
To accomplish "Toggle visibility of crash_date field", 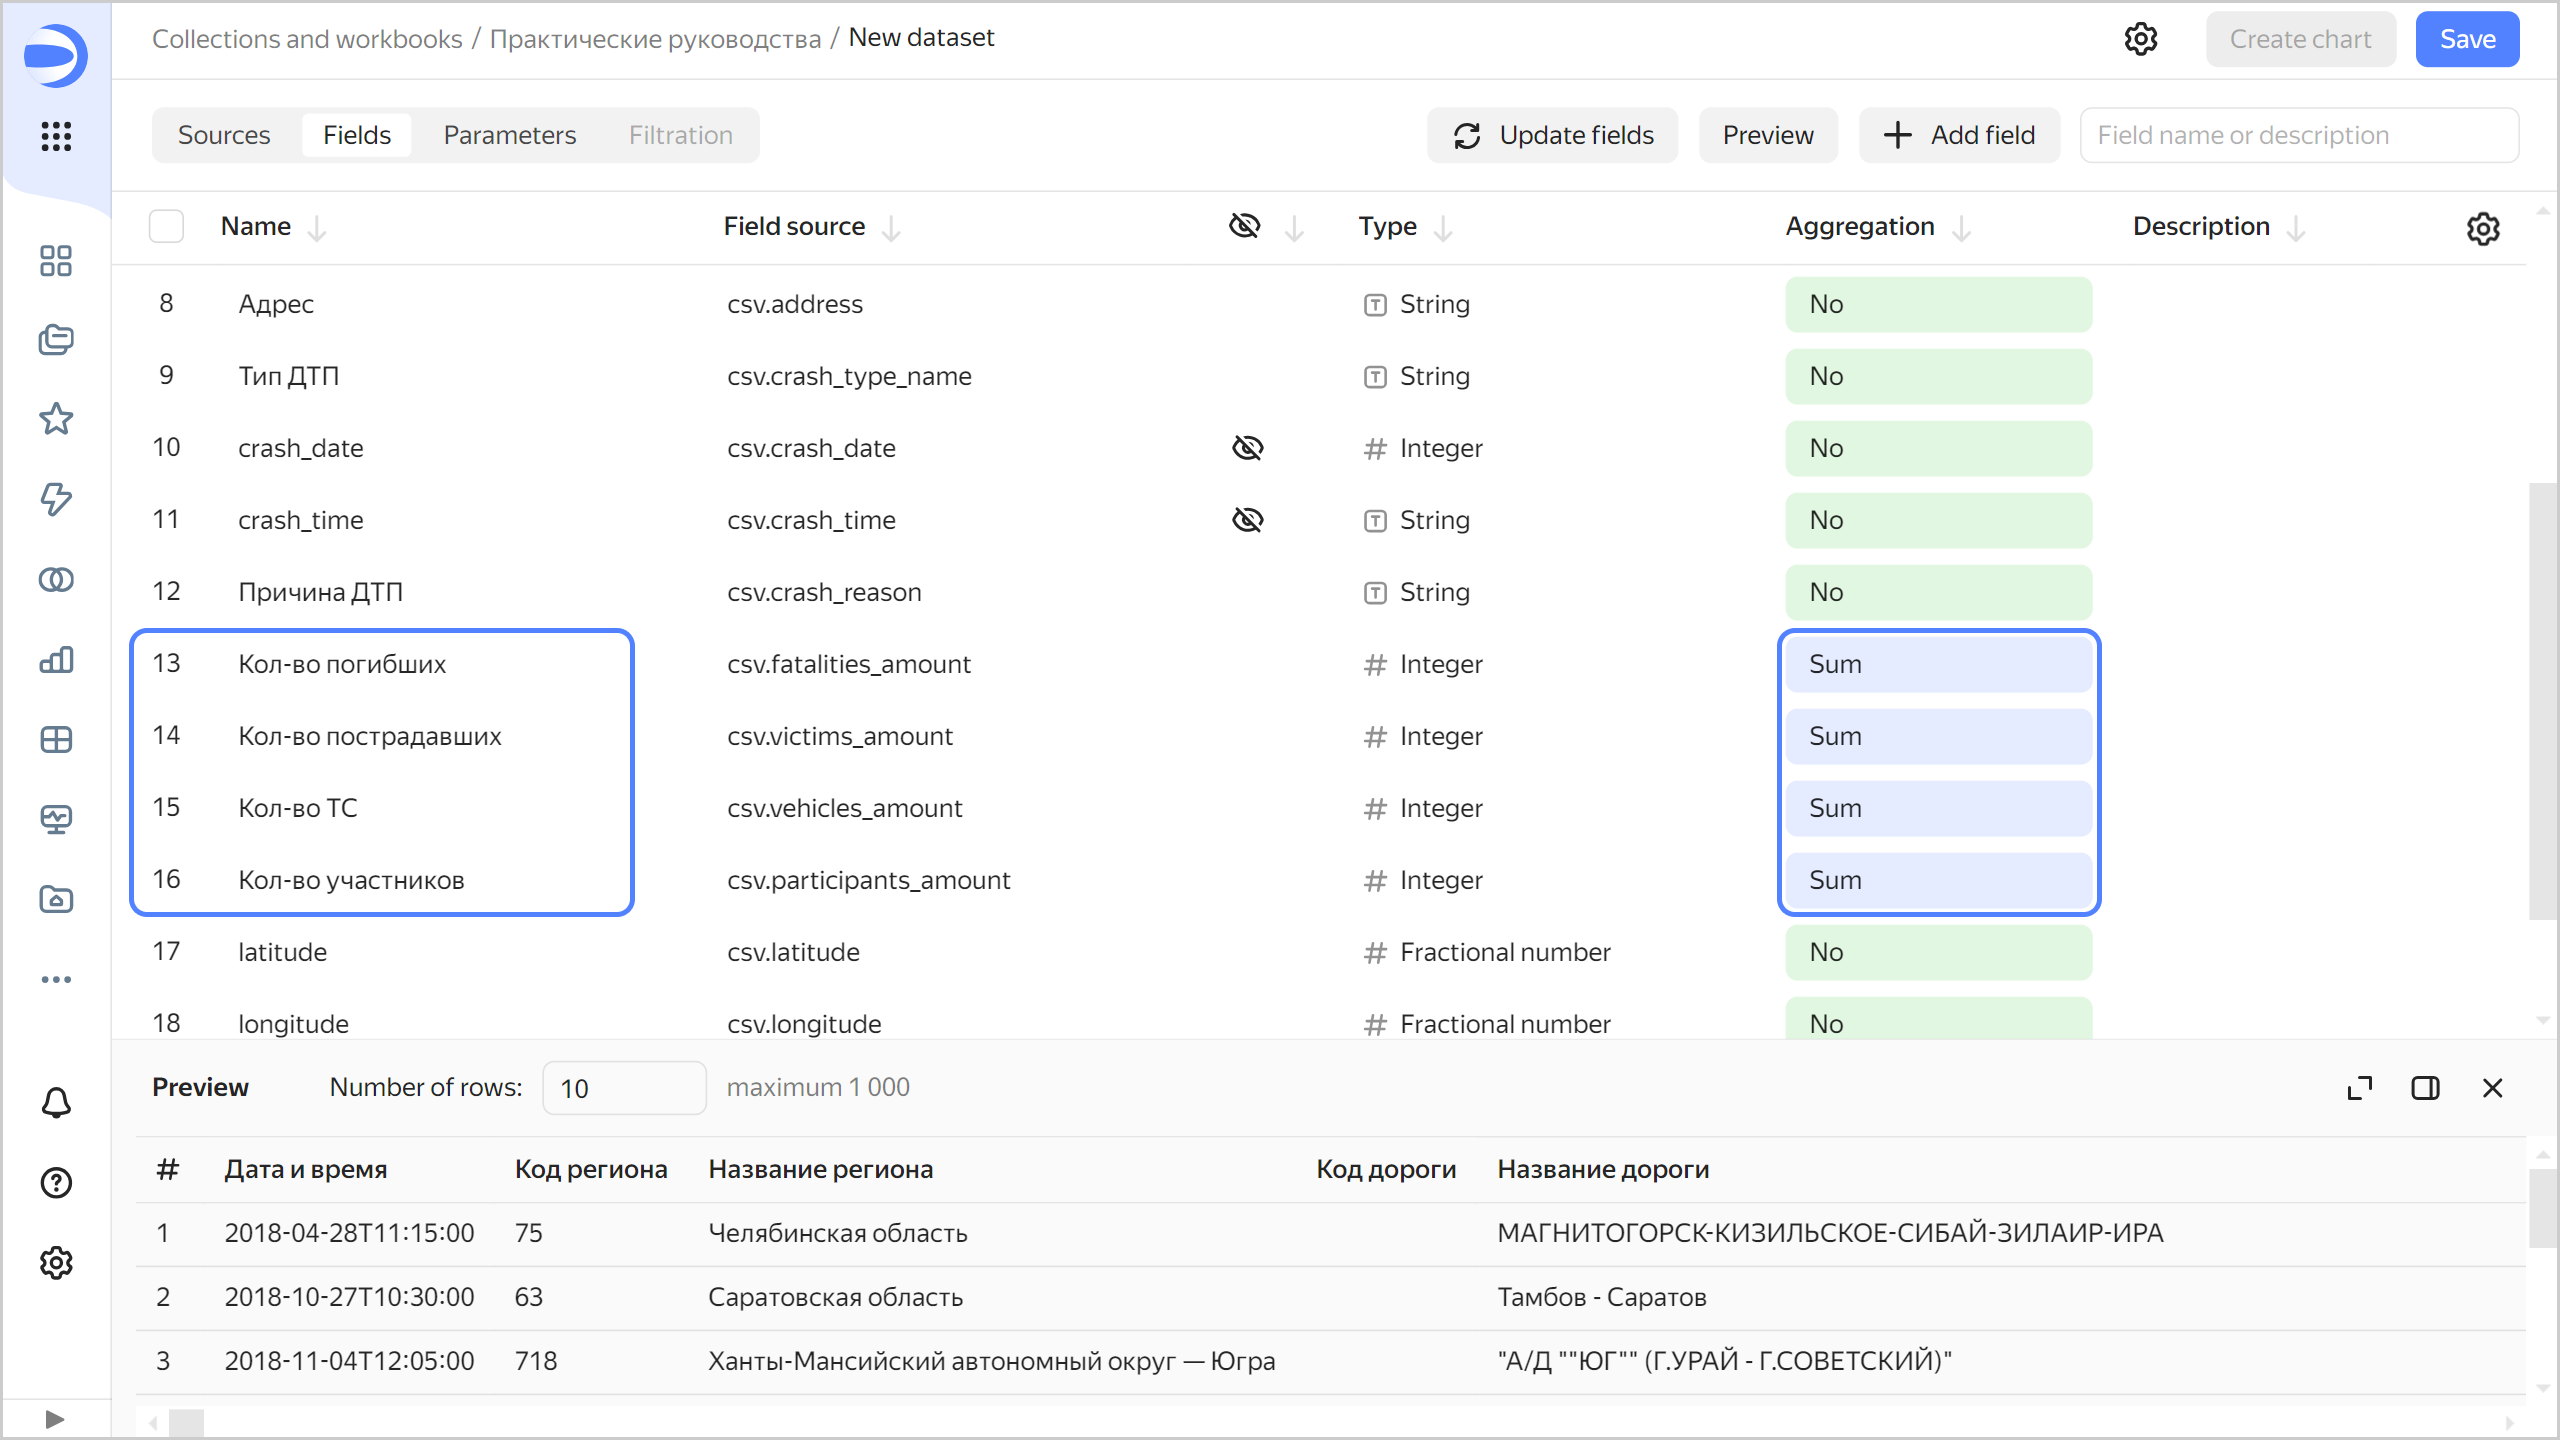I will (x=1247, y=448).
